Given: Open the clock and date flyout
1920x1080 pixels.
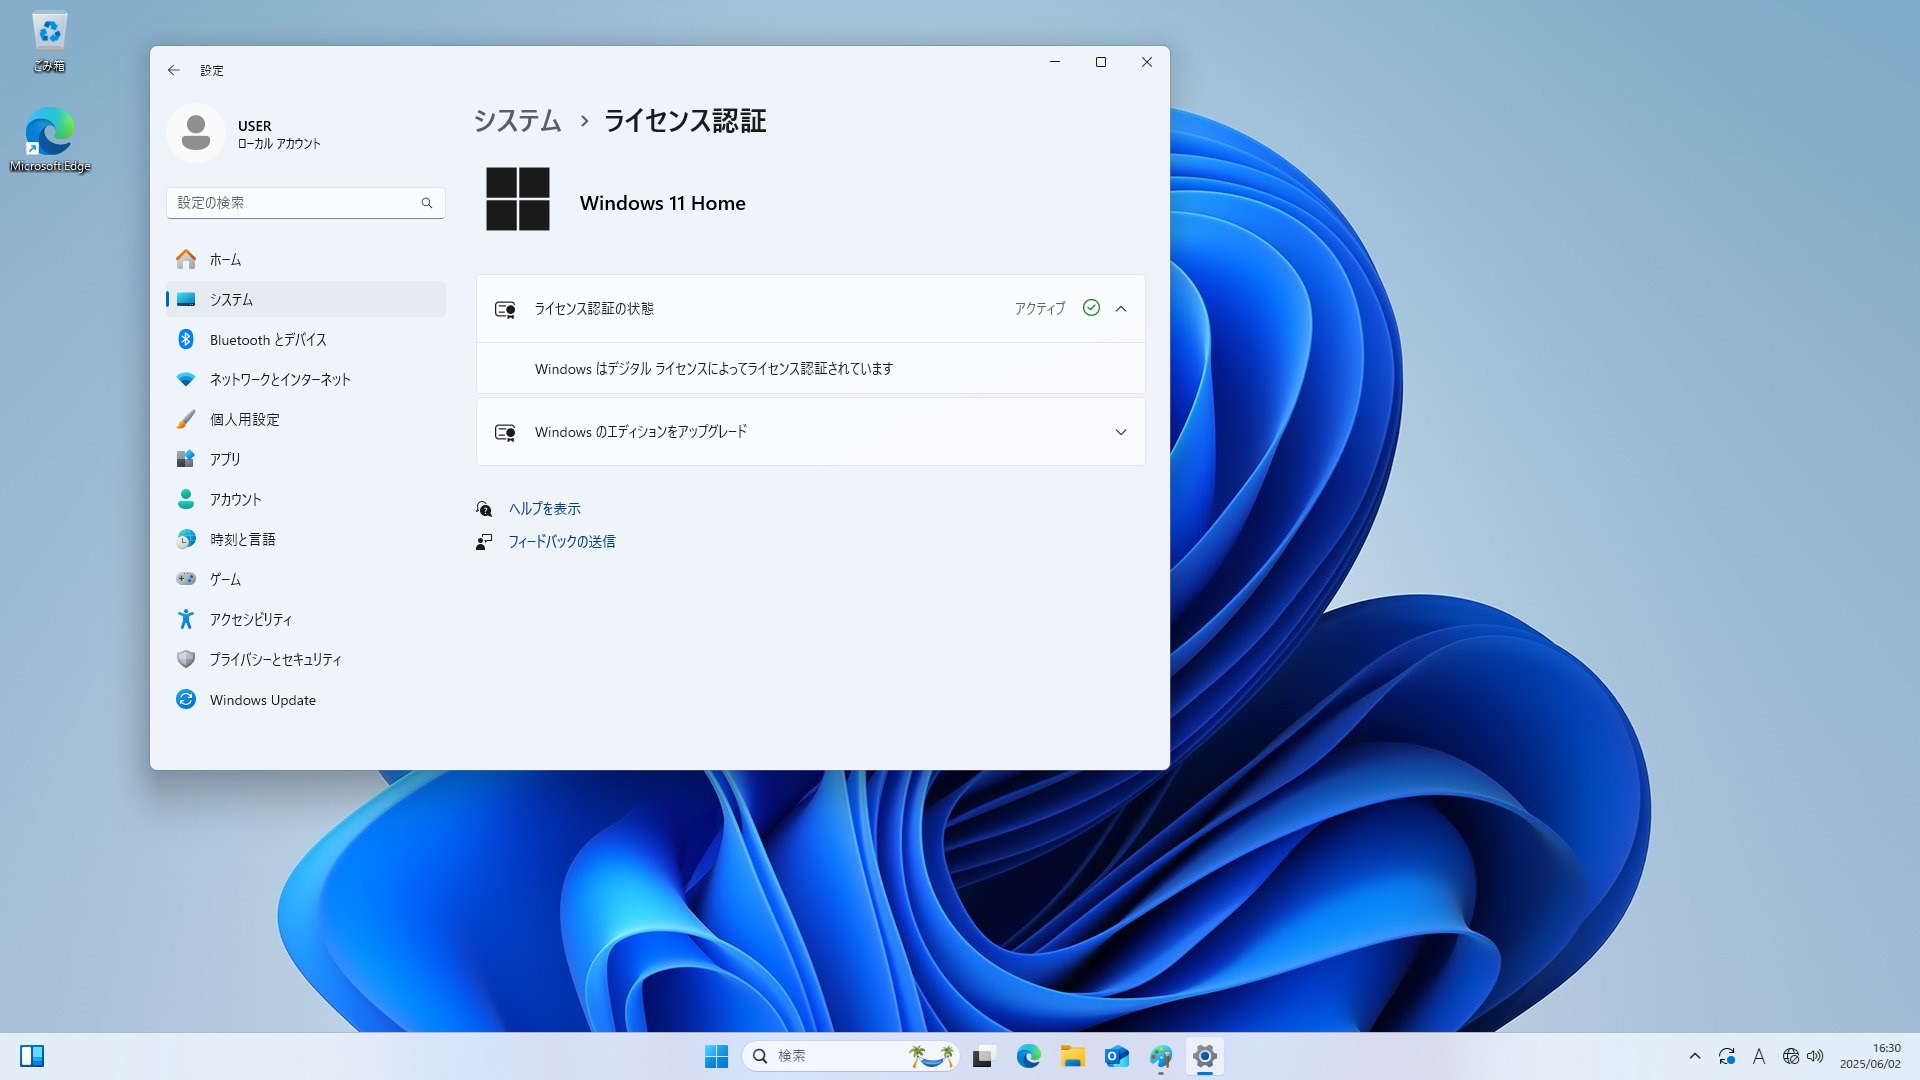Looking at the screenshot, I should pos(1870,1056).
